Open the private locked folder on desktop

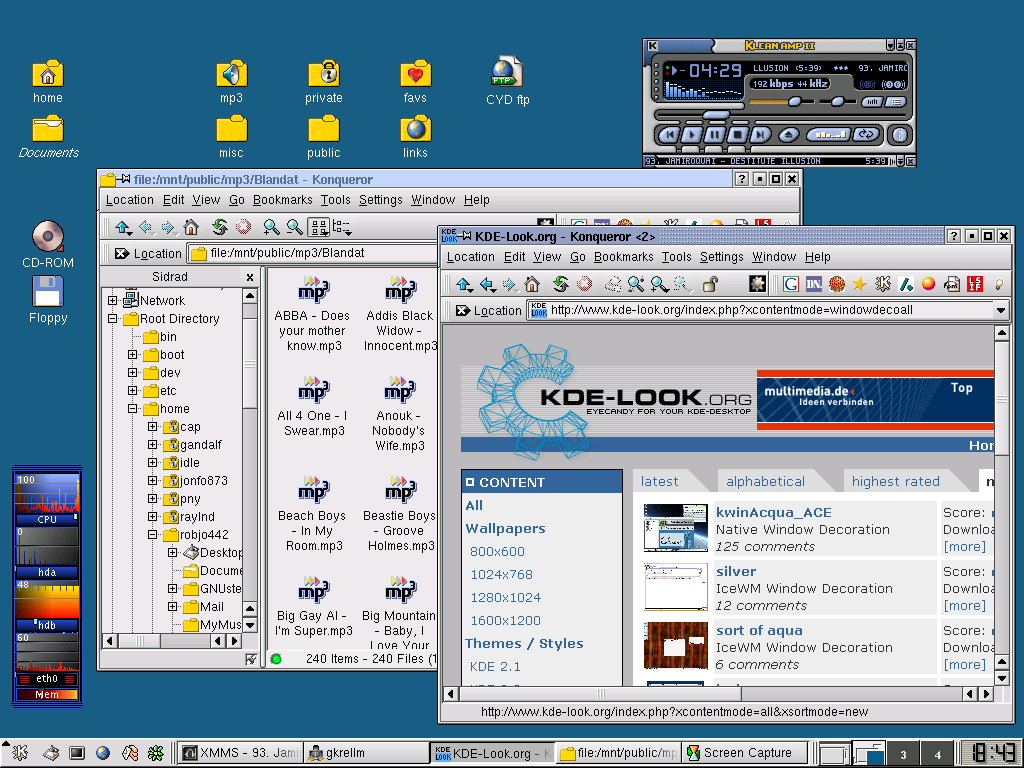[323, 82]
